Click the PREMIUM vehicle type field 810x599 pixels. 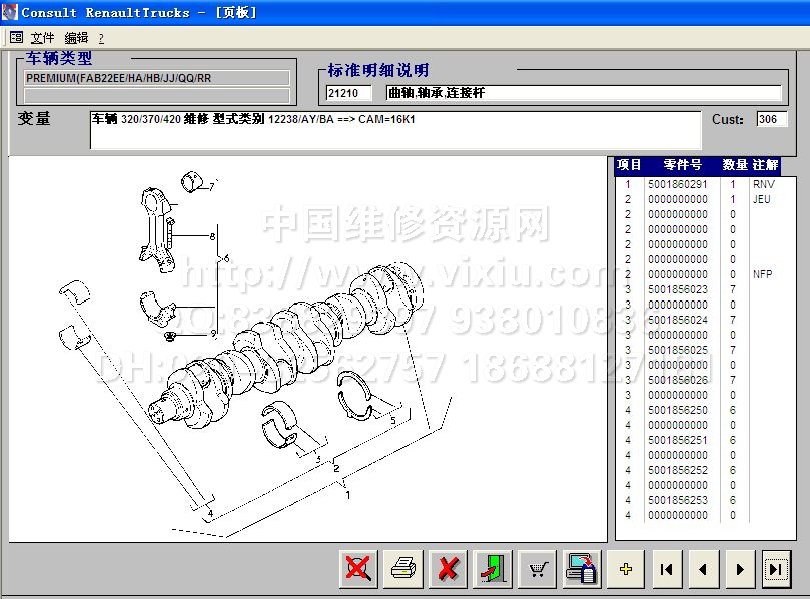tap(157, 78)
